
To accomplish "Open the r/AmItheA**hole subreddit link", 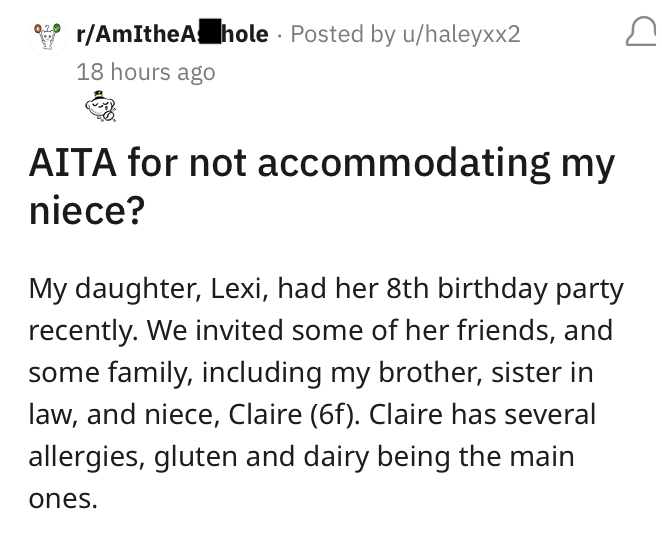I will (x=172, y=34).
